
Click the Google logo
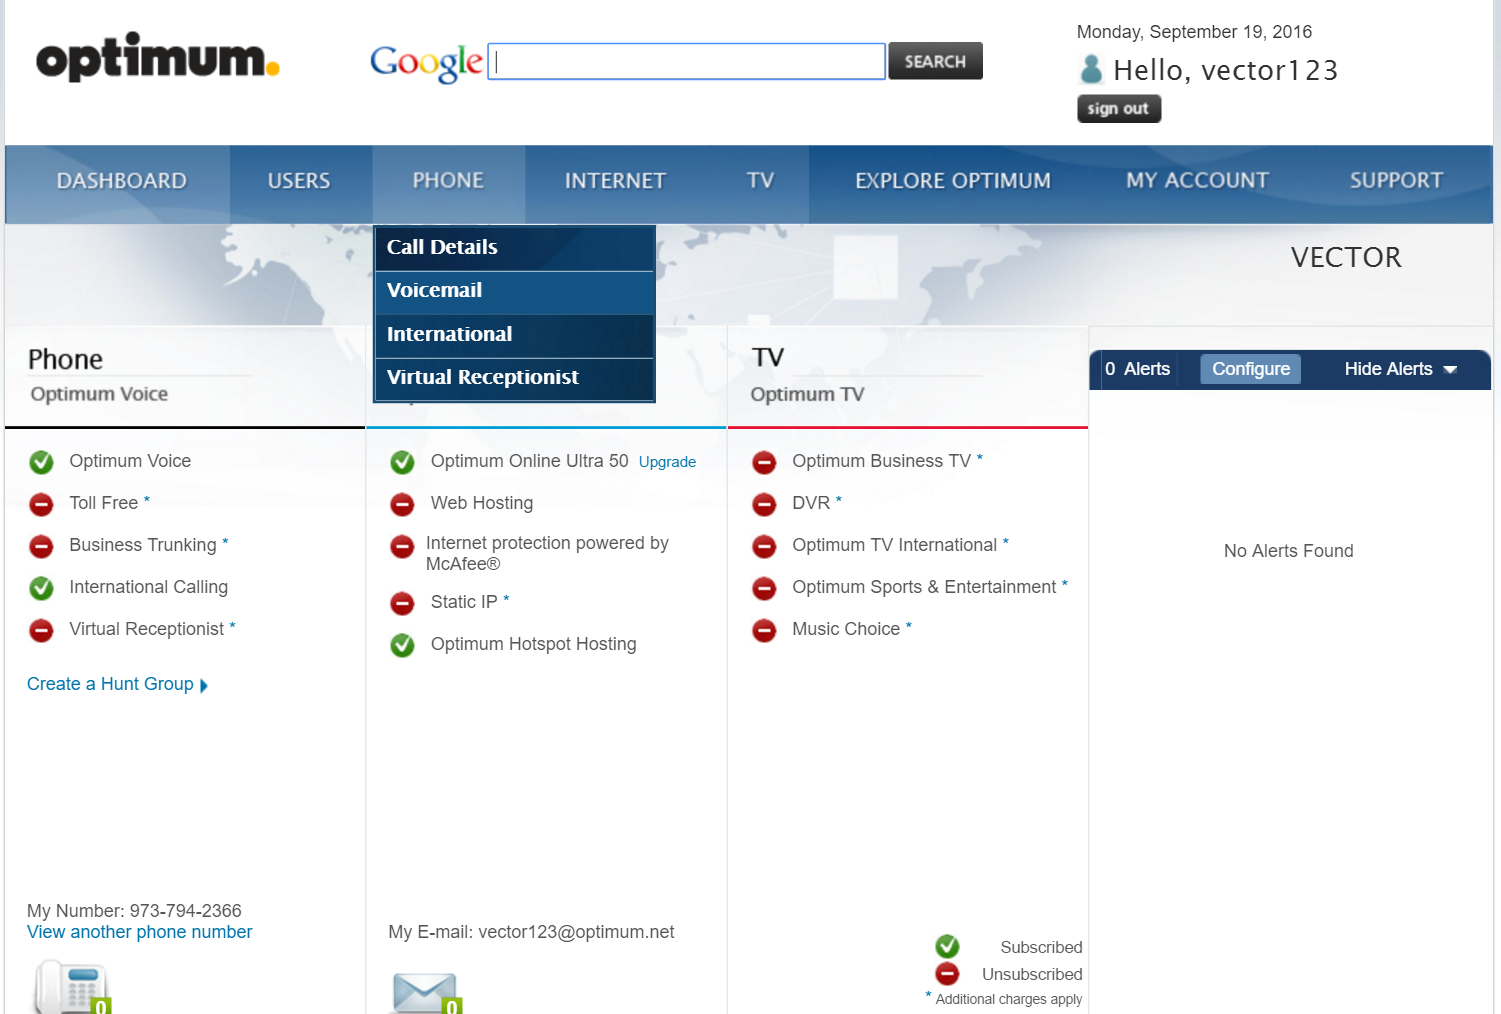click(x=426, y=63)
